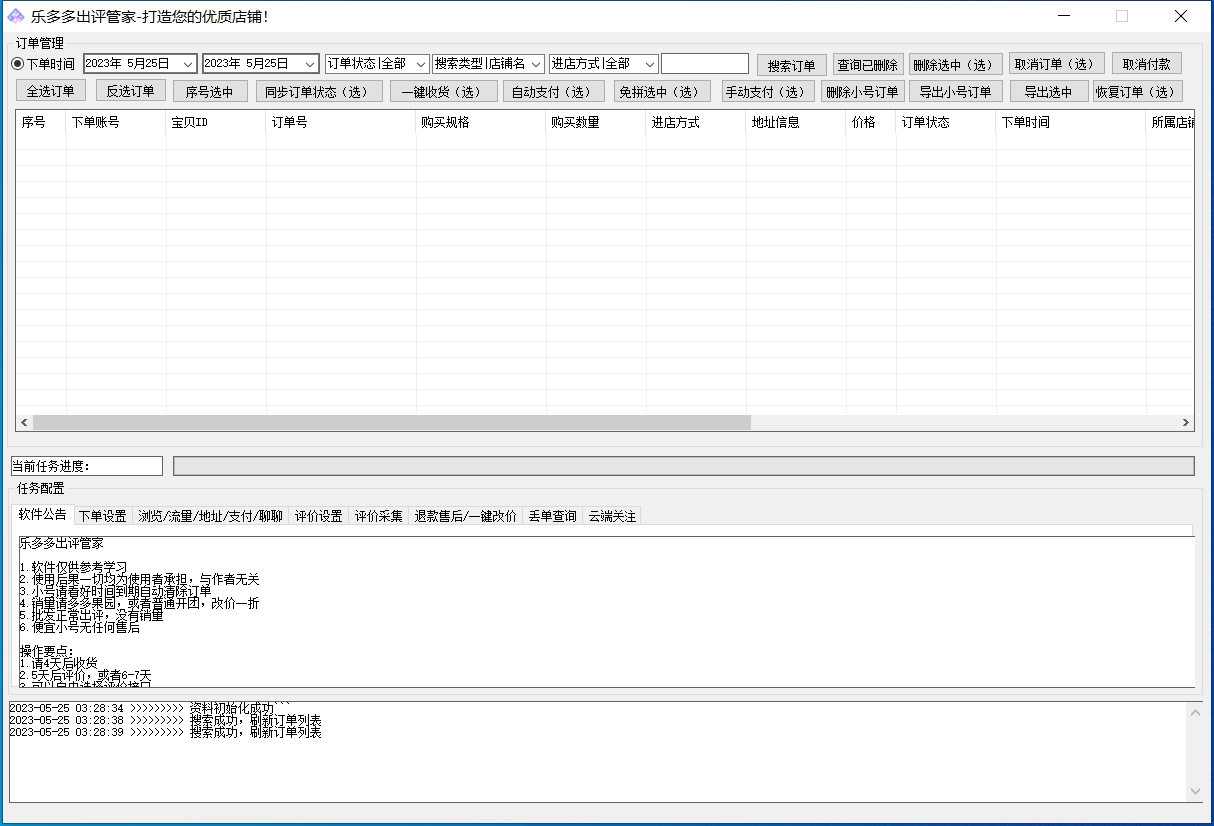Click the task progress bar

point(684,466)
